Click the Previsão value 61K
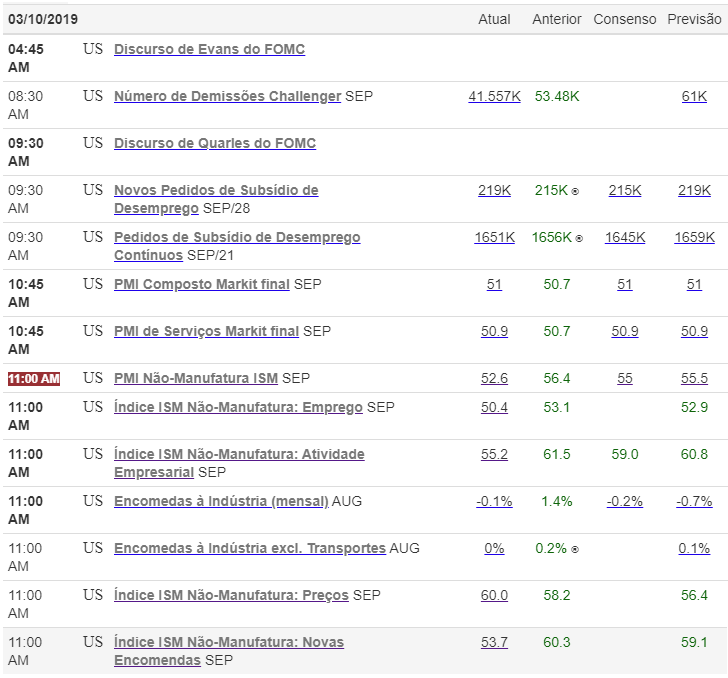The height and width of the screenshot is (678, 728). (694, 96)
